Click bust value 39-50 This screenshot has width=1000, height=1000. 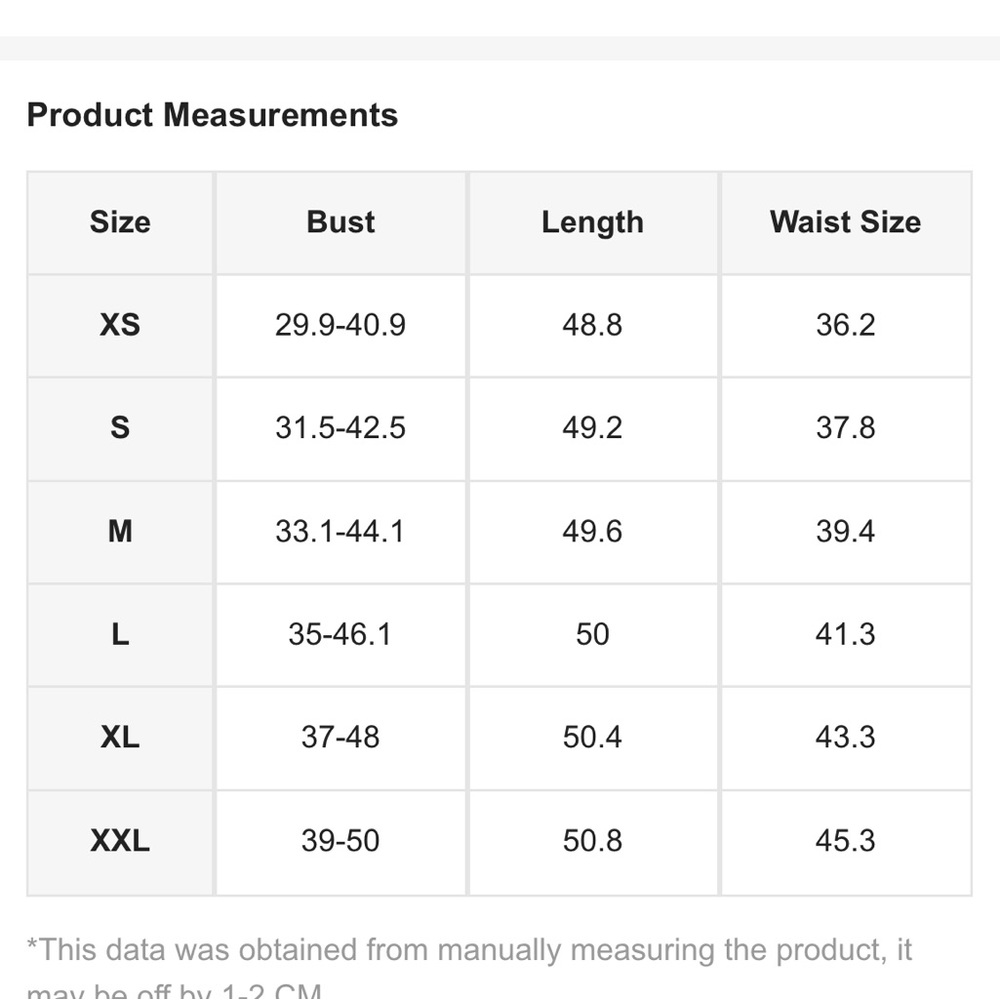click(x=341, y=841)
